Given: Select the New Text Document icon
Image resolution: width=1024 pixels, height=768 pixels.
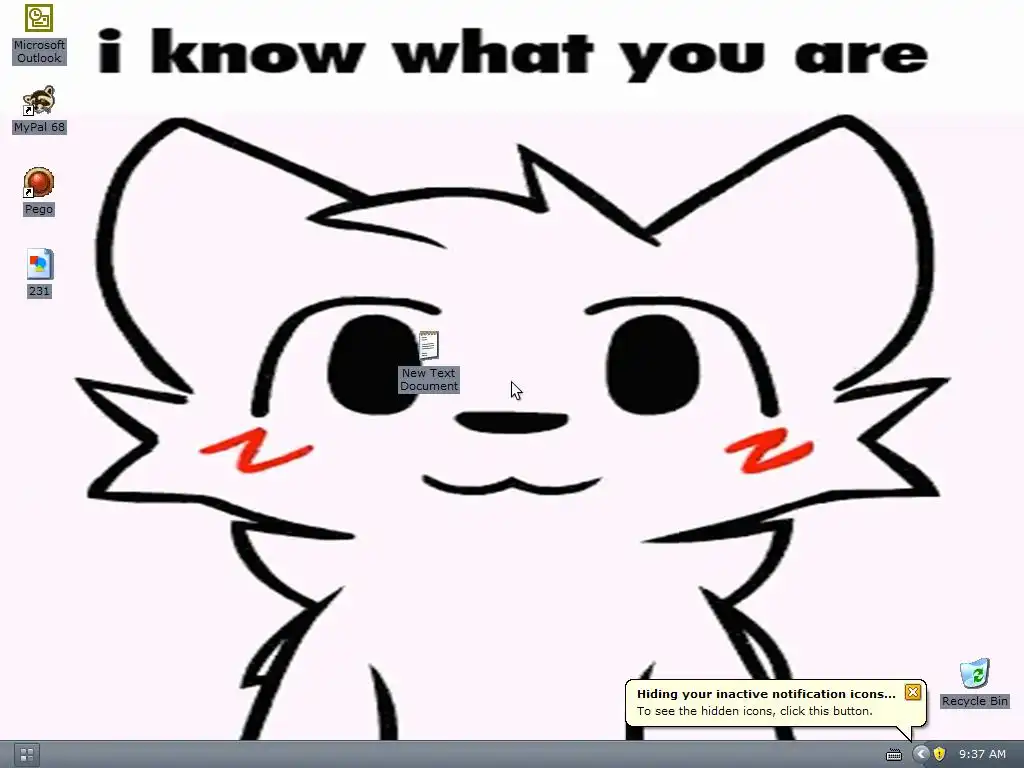Looking at the screenshot, I should [428, 362].
